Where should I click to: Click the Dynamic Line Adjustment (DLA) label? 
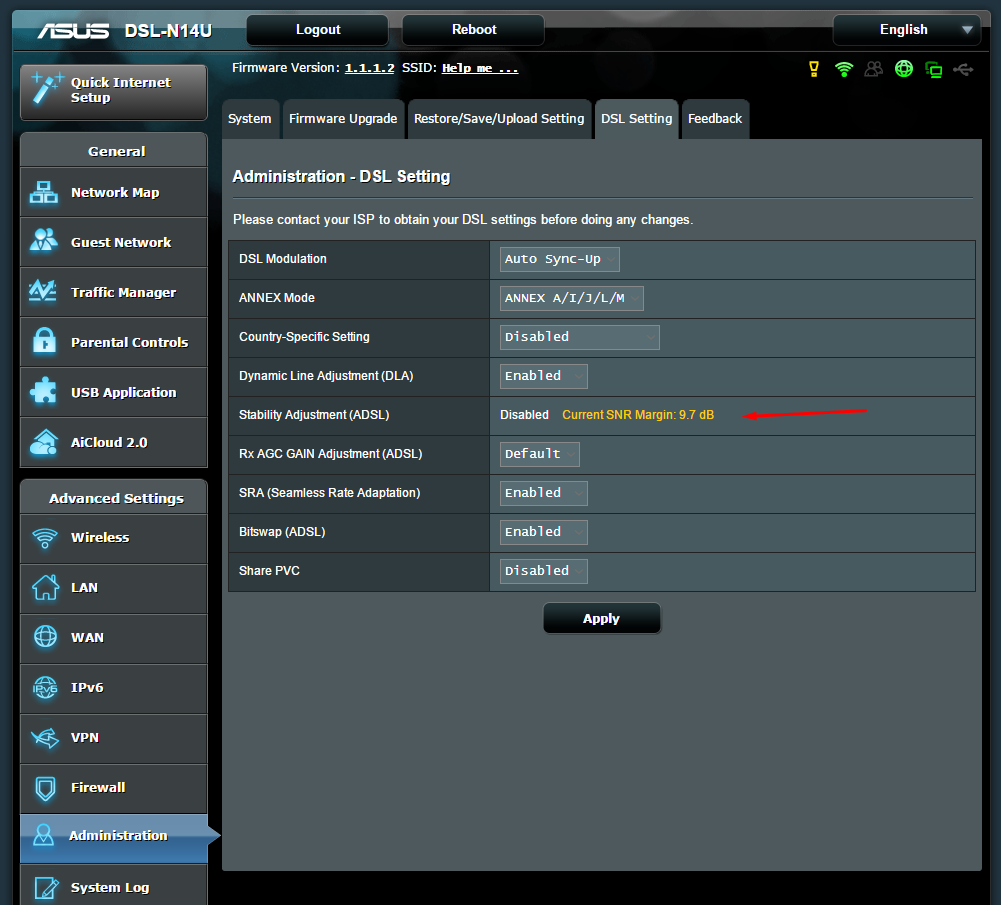point(326,375)
